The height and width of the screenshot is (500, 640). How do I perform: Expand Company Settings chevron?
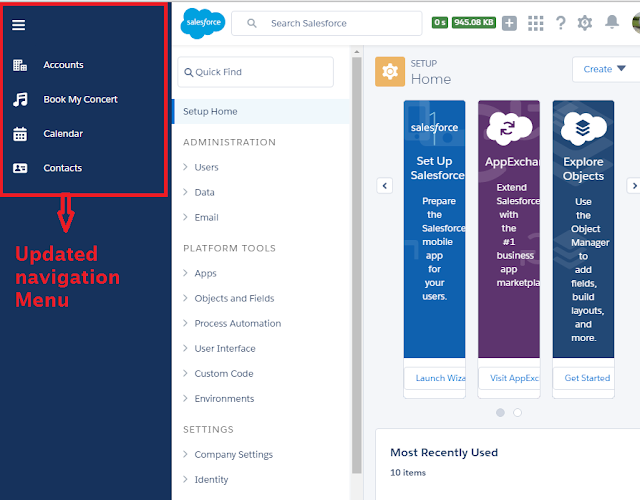[185, 454]
